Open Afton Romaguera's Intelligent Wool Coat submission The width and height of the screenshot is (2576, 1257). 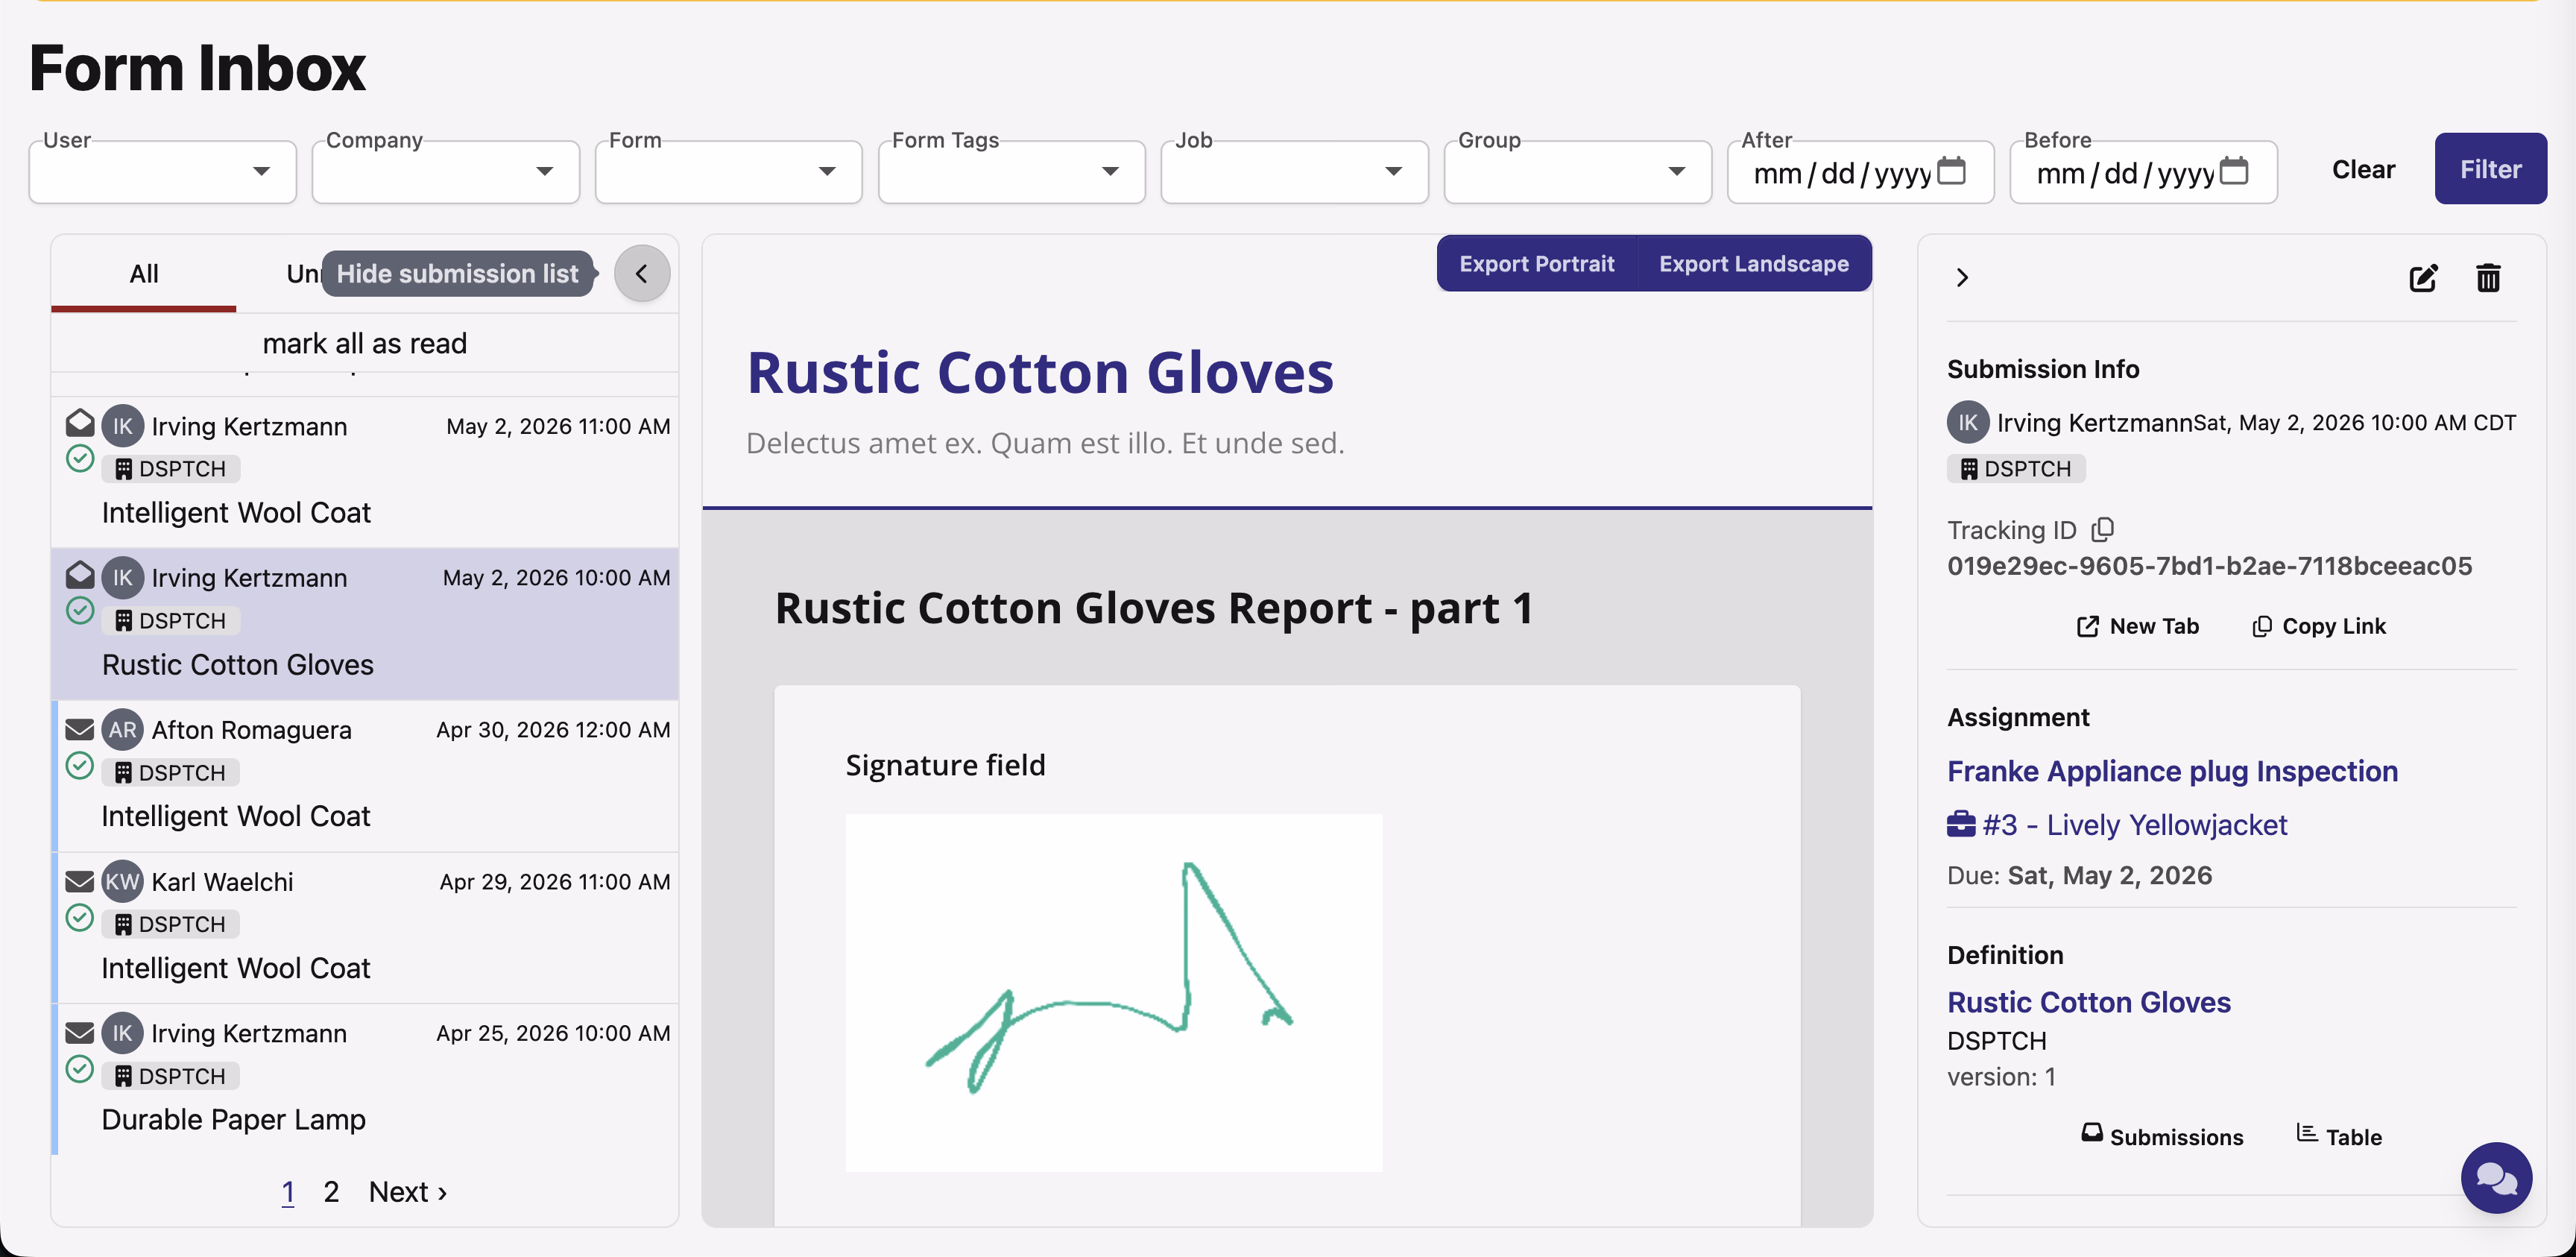click(367, 775)
